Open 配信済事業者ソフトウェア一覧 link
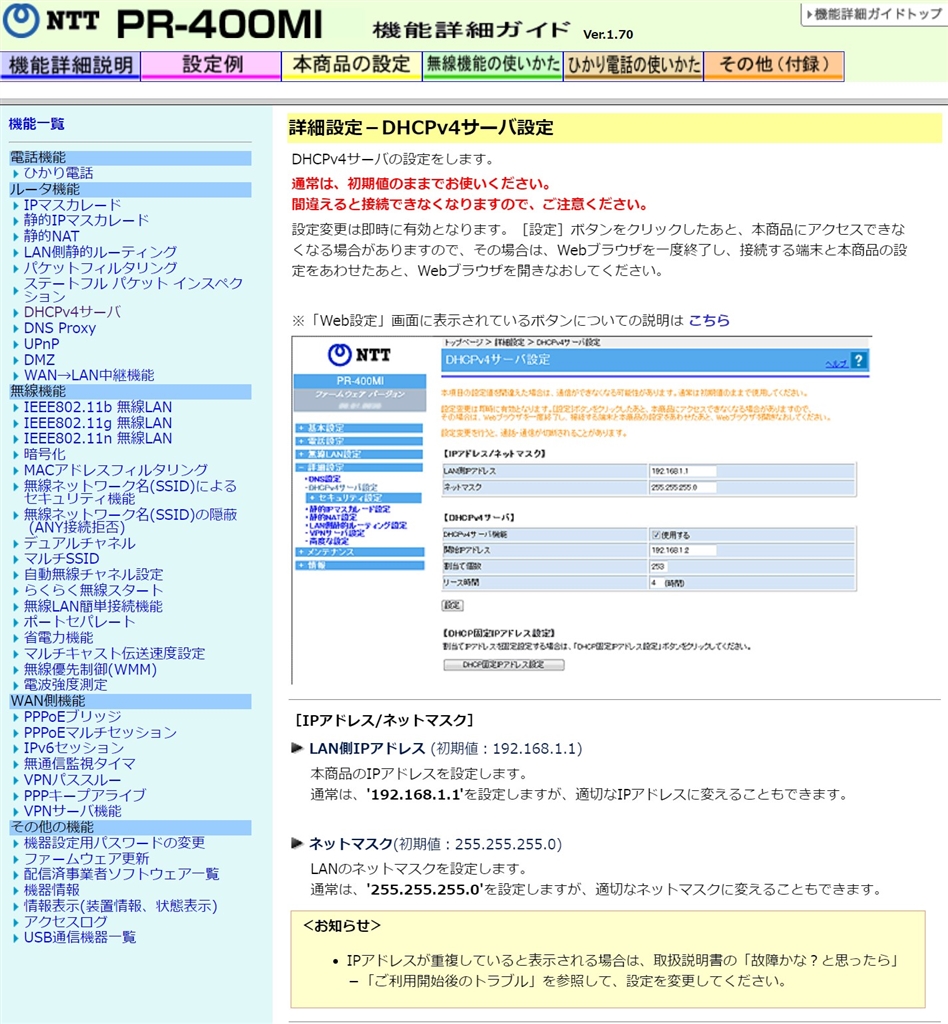 pos(121,874)
